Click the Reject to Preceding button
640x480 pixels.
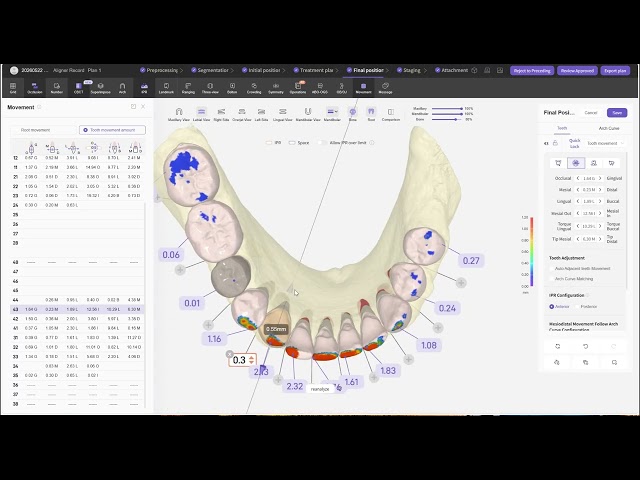coord(532,71)
